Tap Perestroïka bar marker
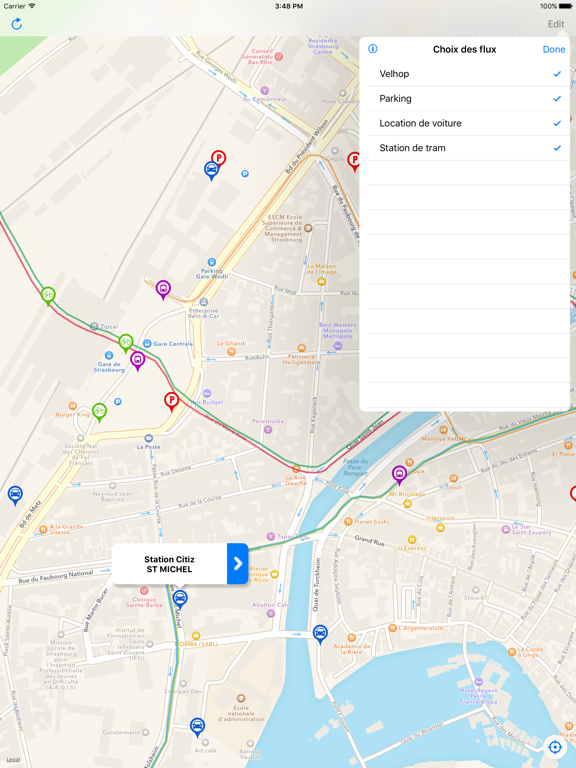 click(x=267, y=430)
